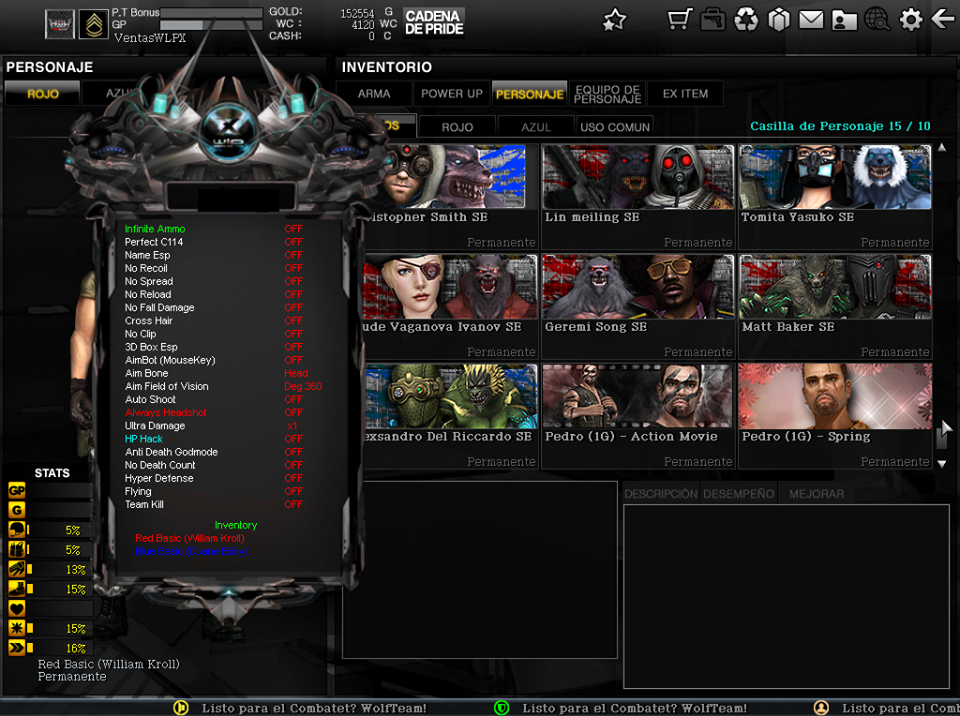Image resolution: width=960 pixels, height=716 pixels.
Task: Switch to POWER UP tab
Action: point(451,94)
